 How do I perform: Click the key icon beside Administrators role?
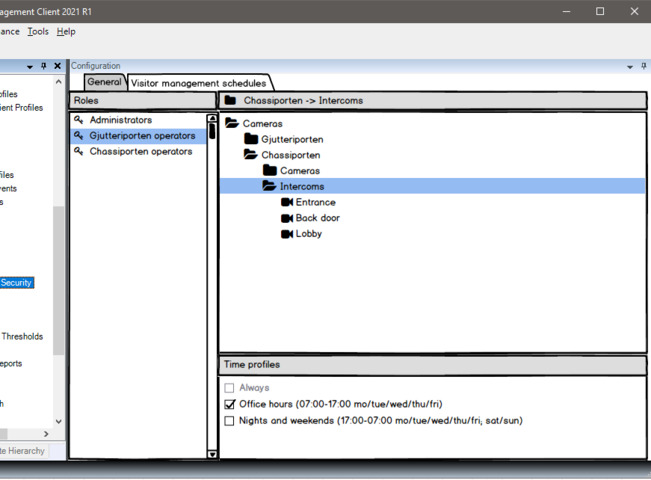point(79,120)
